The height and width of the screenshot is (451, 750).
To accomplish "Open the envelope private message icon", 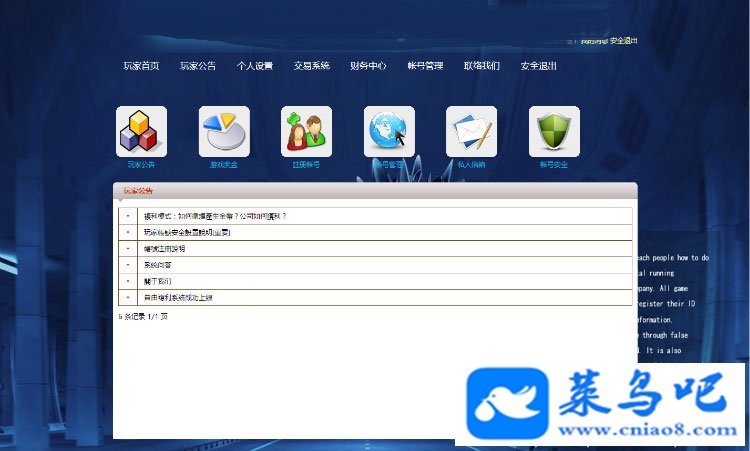I will click(472, 132).
